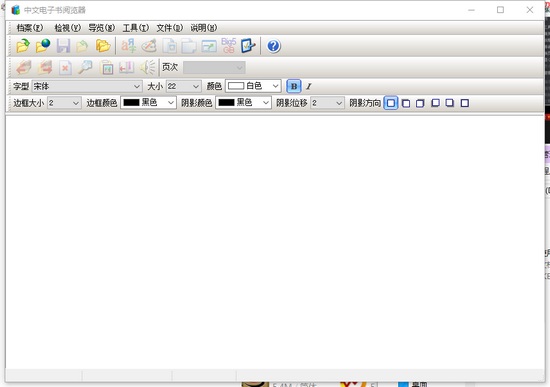Open the 大小 size dropdown showing 22
This screenshot has height=387, width=550.
coord(183,86)
